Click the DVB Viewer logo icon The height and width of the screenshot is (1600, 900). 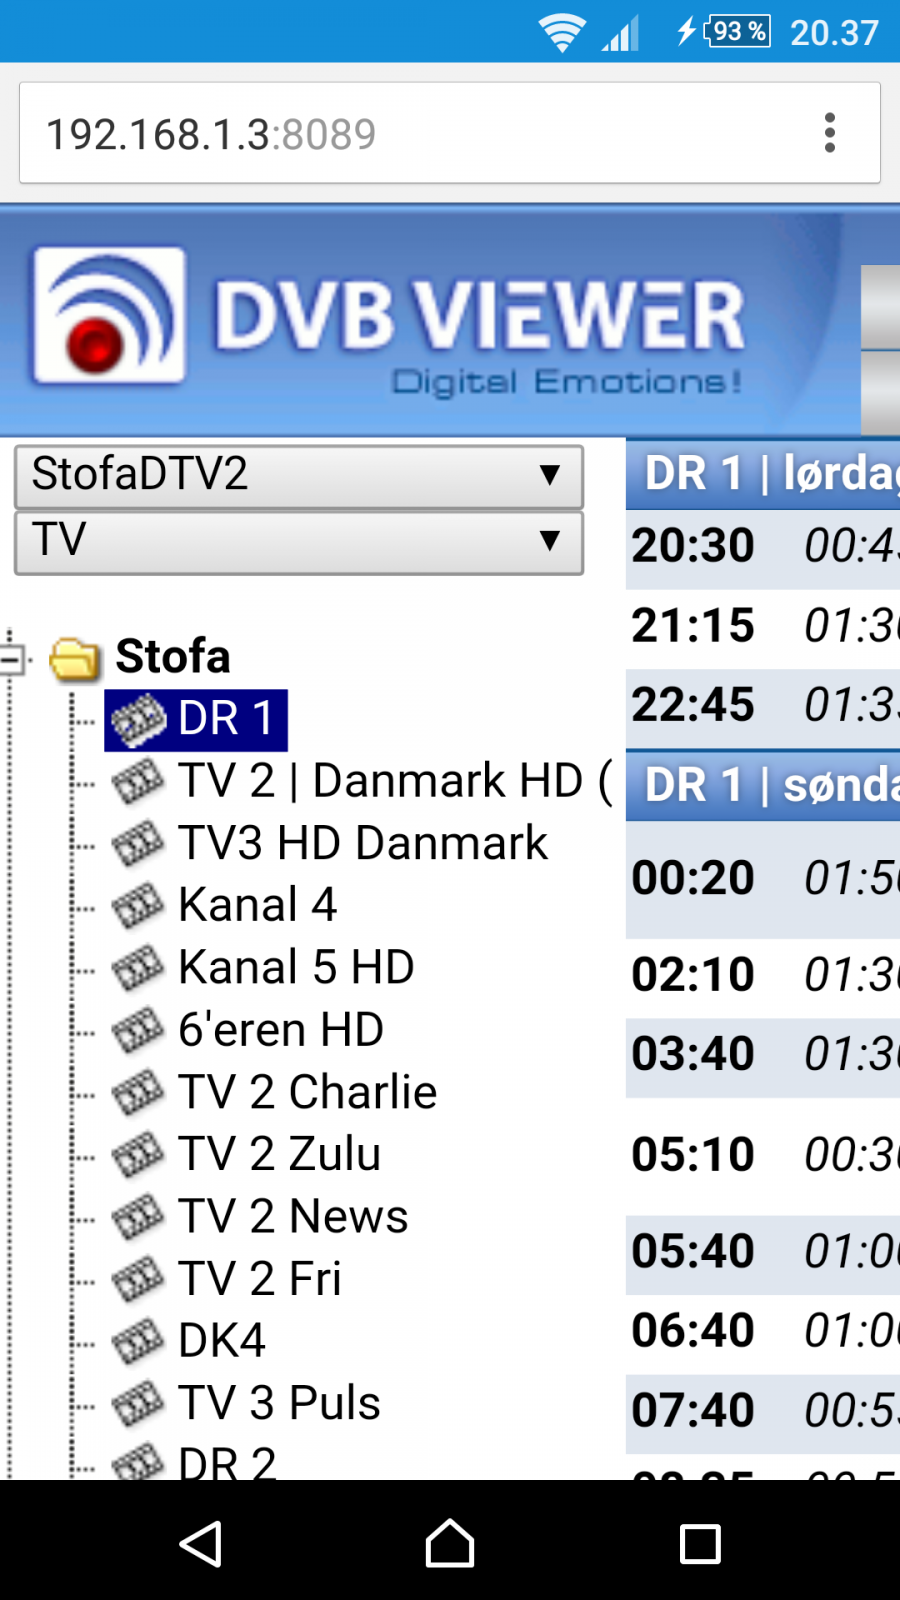109,315
